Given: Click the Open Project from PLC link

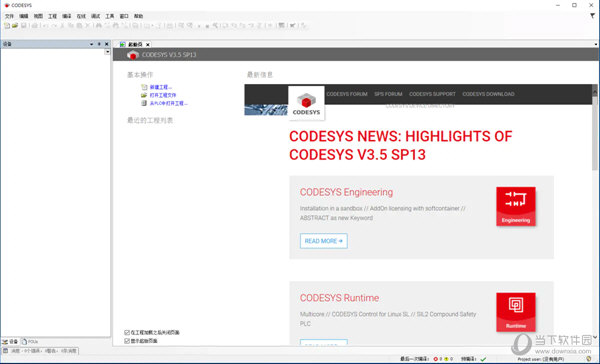Looking at the screenshot, I should (x=169, y=103).
